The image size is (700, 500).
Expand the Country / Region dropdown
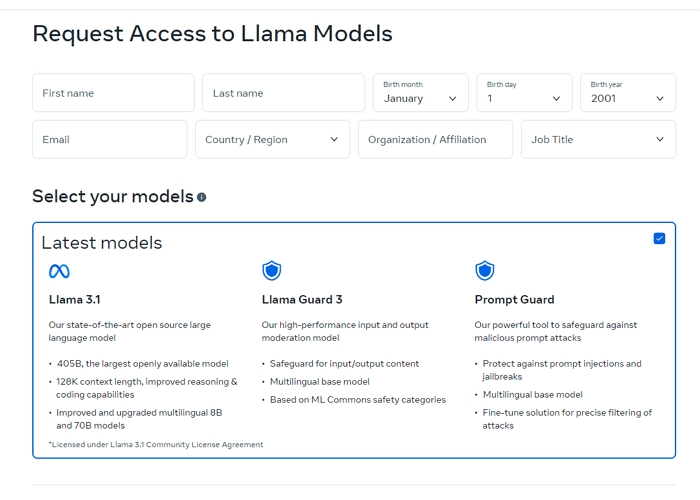click(x=272, y=139)
